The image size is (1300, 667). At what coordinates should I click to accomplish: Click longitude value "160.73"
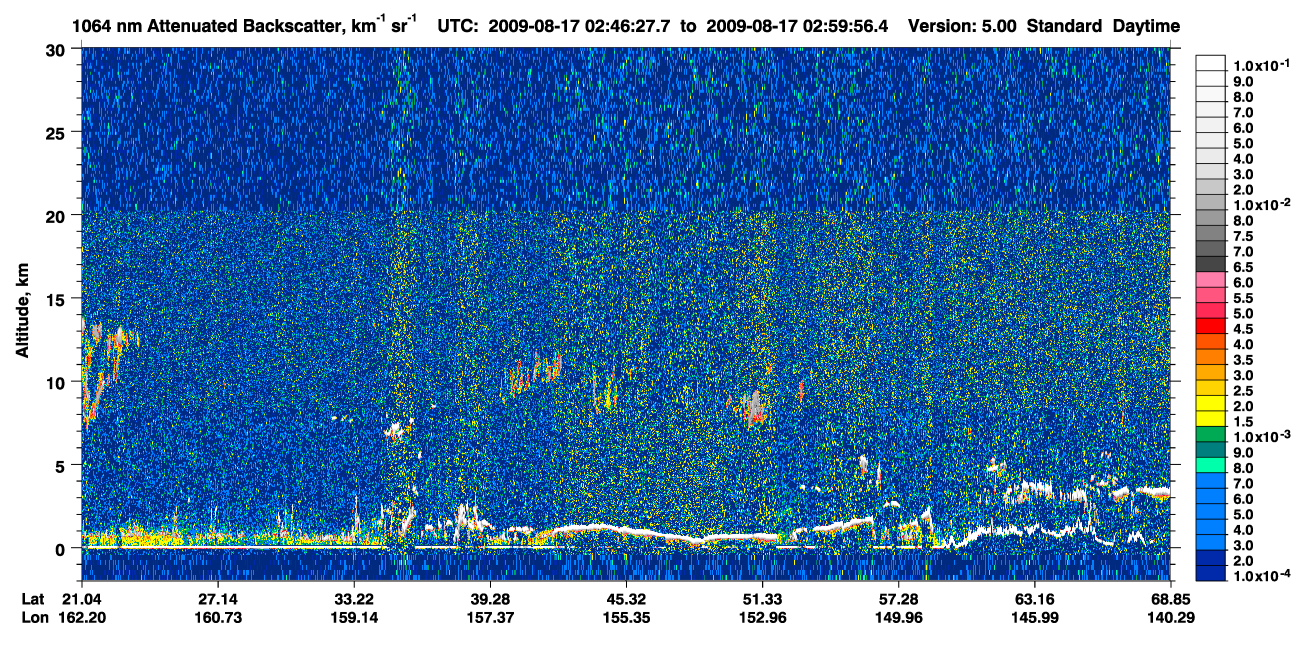click(218, 617)
